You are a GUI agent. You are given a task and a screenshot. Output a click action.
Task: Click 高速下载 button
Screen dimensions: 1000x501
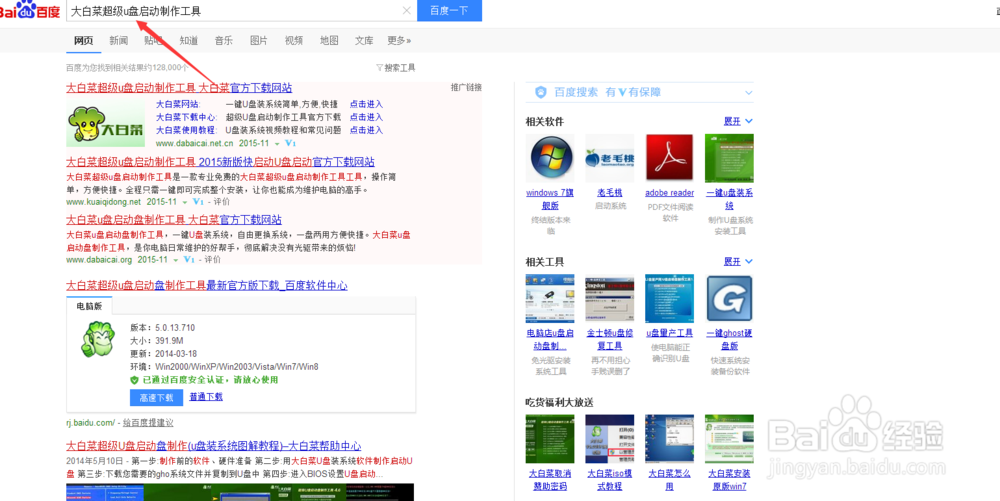click(x=156, y=398)
